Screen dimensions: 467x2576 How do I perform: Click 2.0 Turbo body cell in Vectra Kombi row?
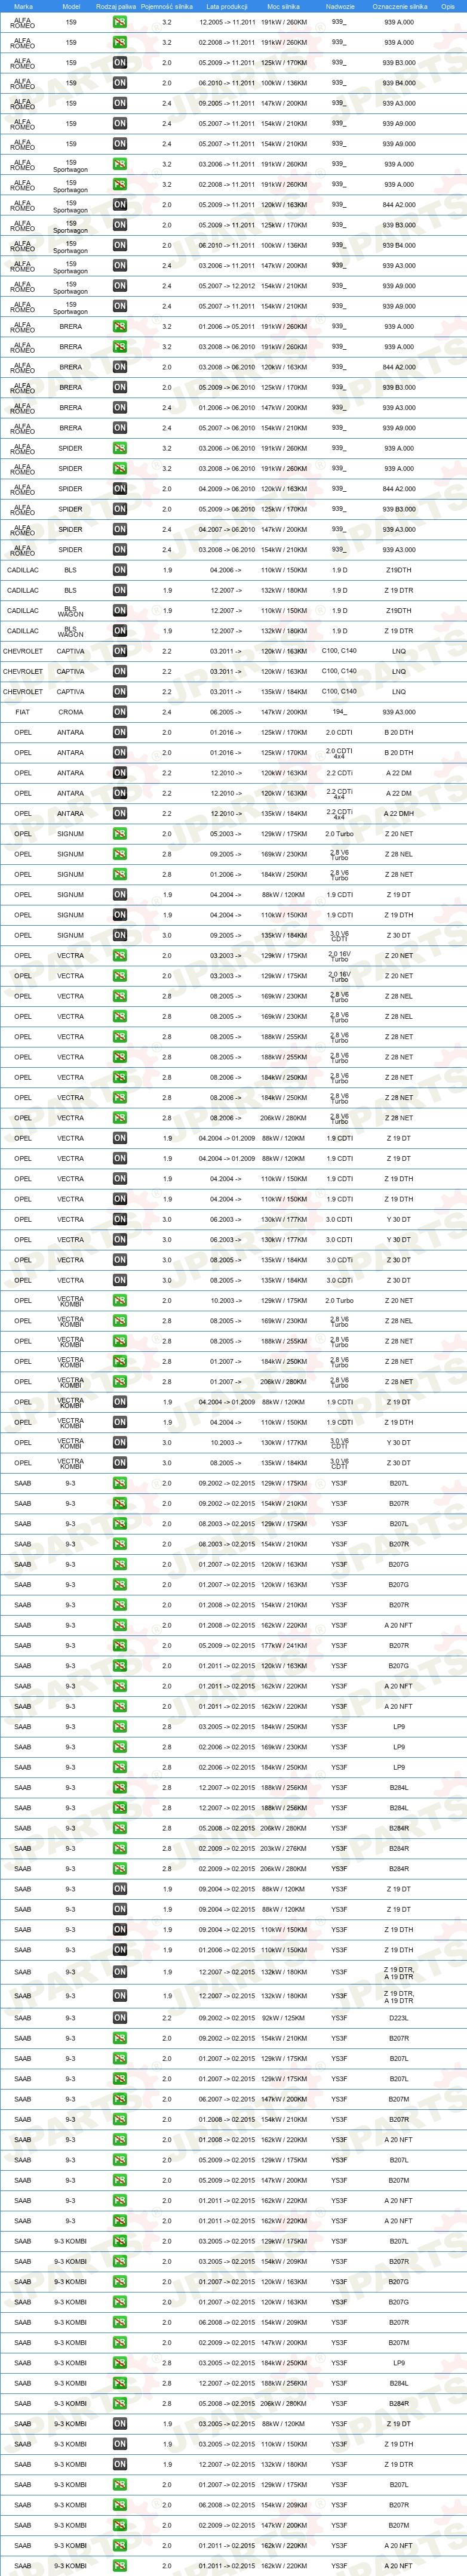coord(340,1301)
